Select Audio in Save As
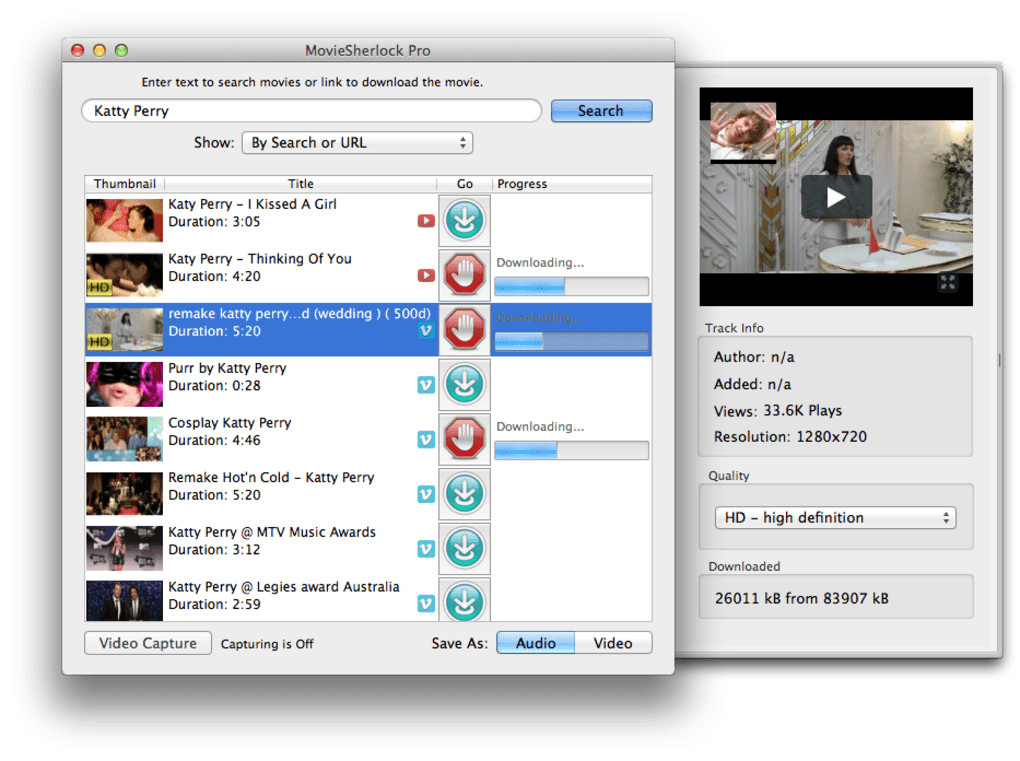The image size is (1020, 761). click(x=535, y=643)
